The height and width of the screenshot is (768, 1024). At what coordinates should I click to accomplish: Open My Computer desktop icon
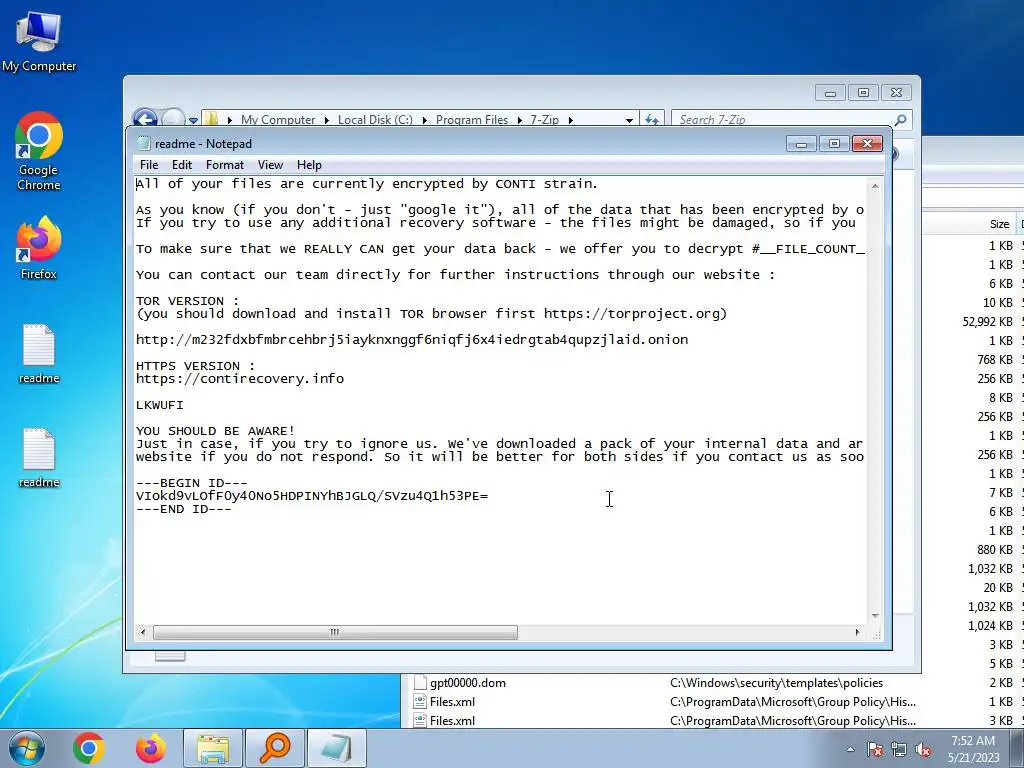(x=39, y=42)
